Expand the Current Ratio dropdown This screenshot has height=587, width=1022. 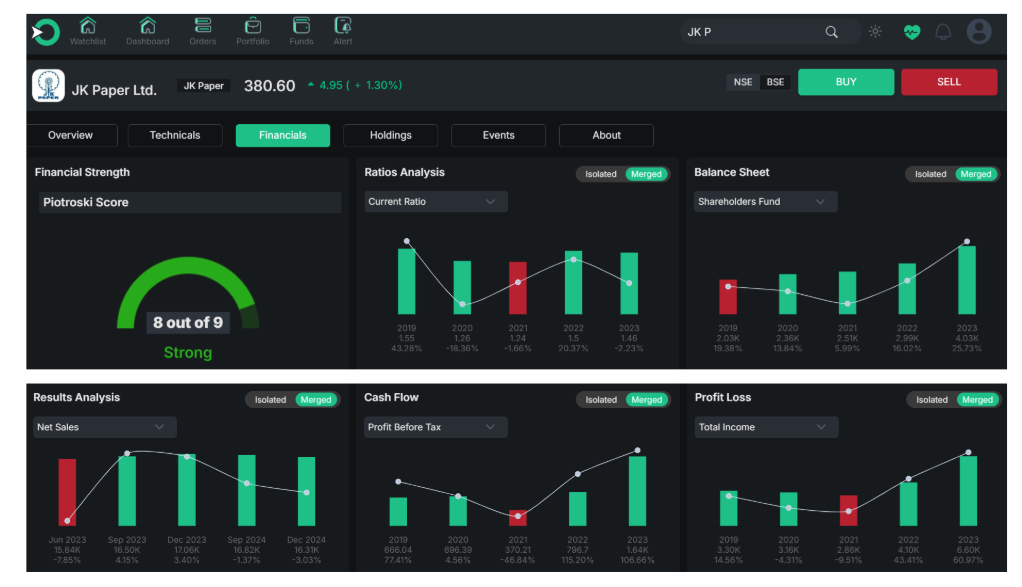coord(435,202)
